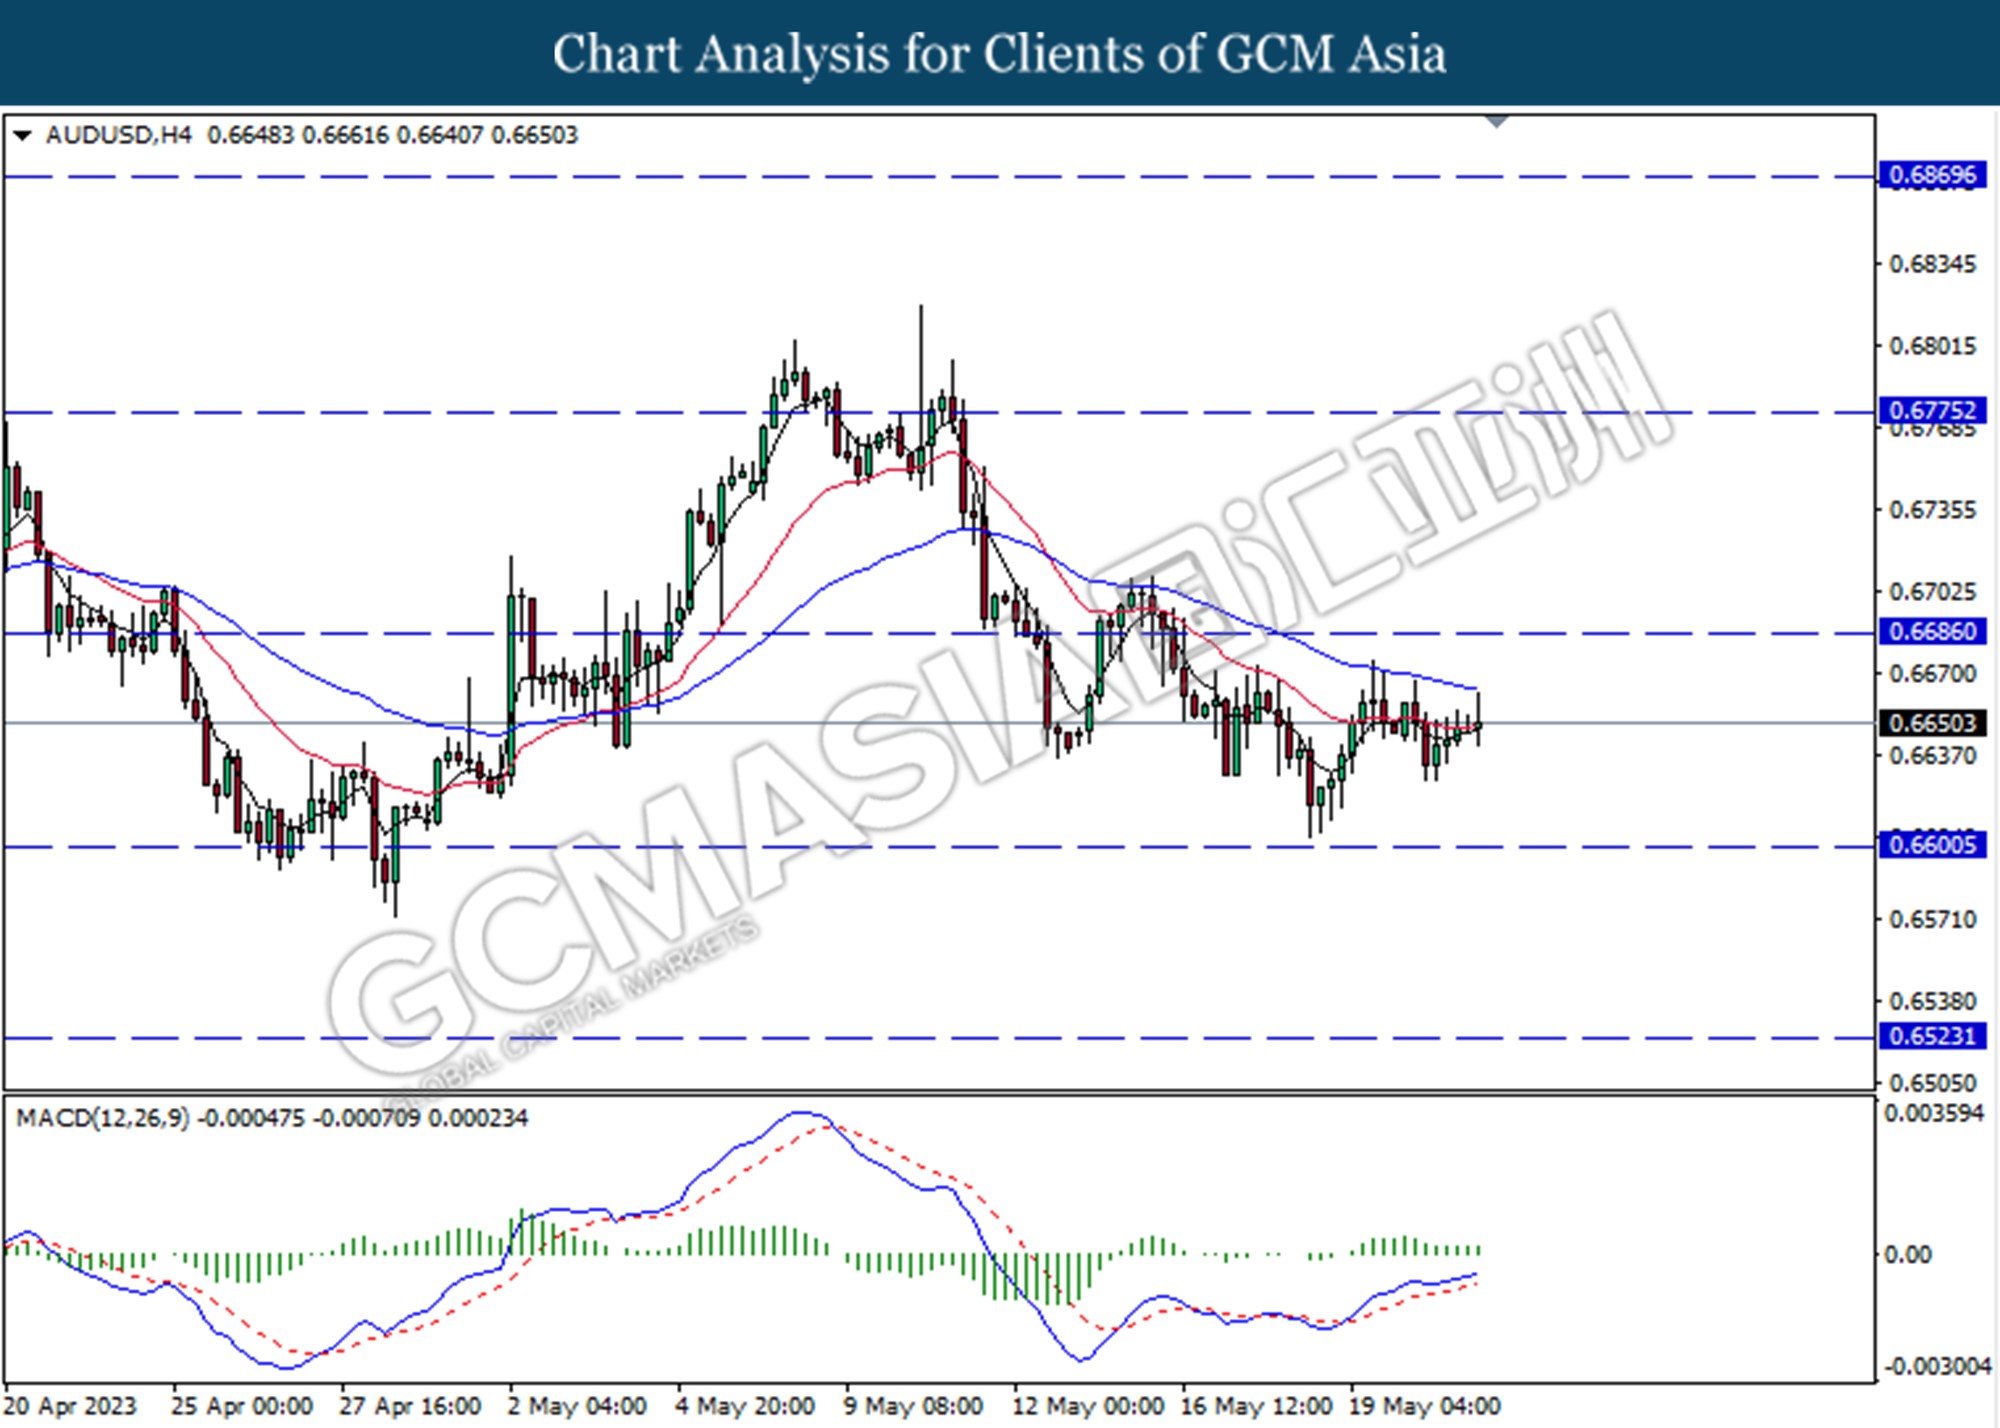The width and height of the screenshot is (2000, 1428).
Task: Select the 0.68015 price axis value
Action: [1932, 347]
